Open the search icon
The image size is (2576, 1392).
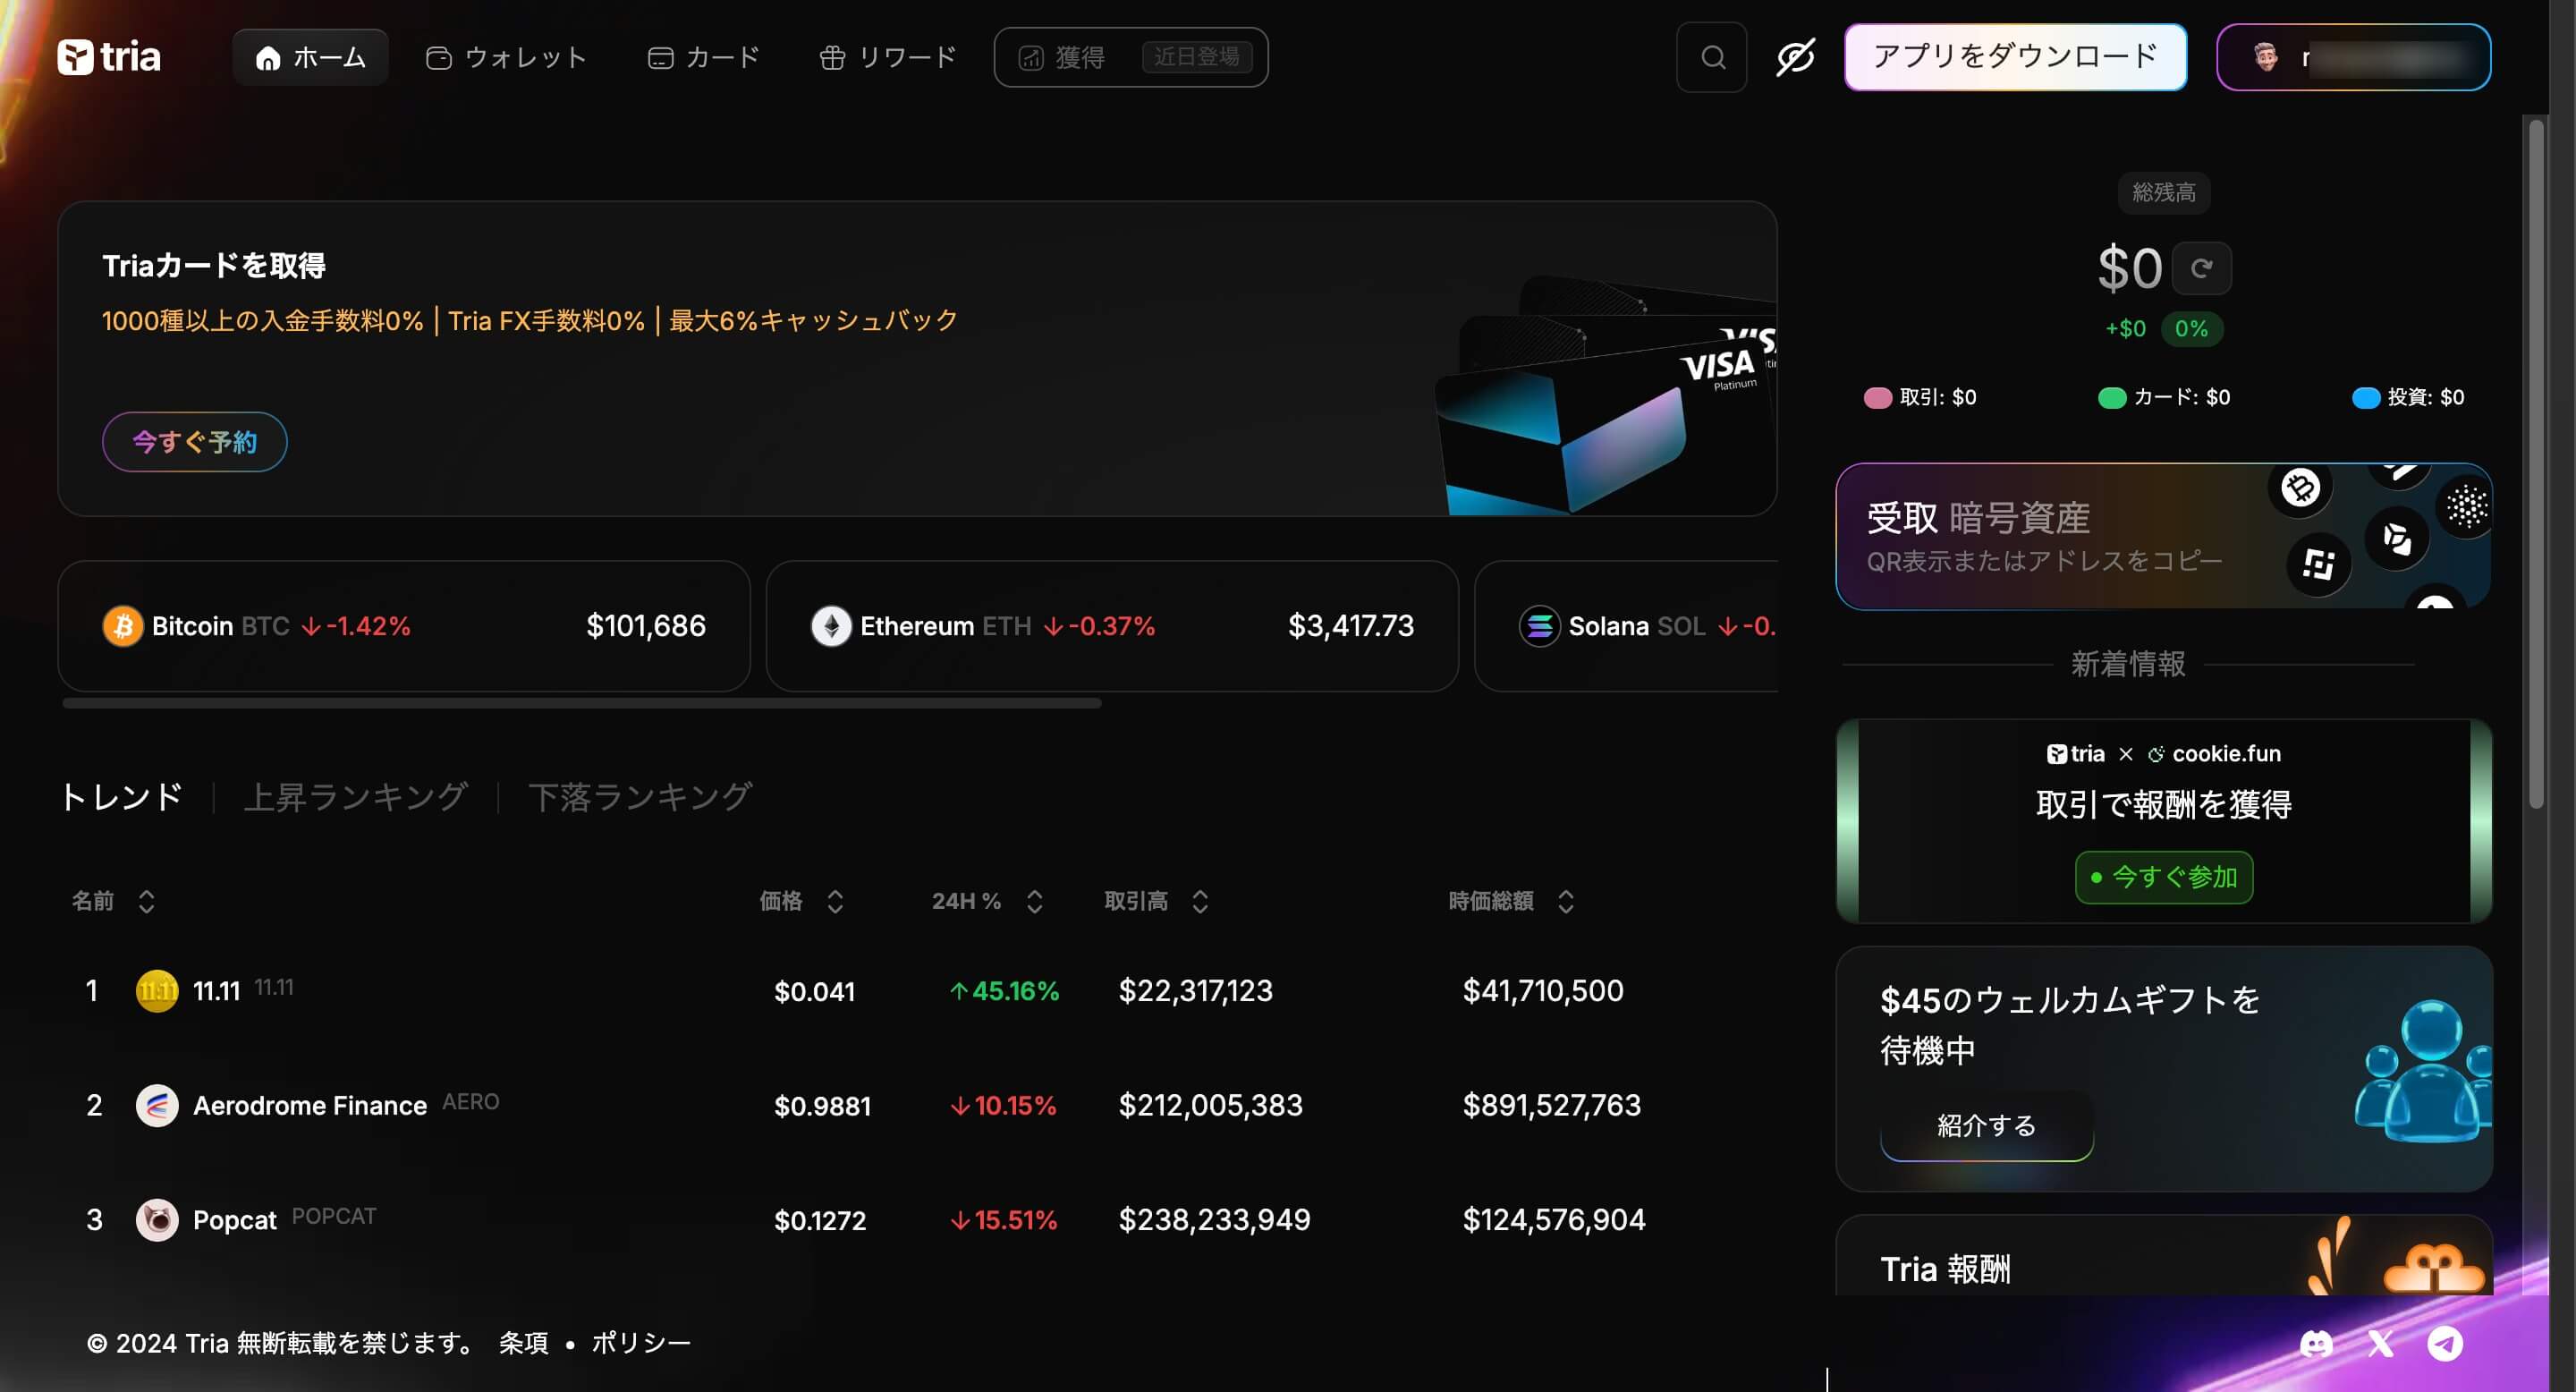[1712, 57]
